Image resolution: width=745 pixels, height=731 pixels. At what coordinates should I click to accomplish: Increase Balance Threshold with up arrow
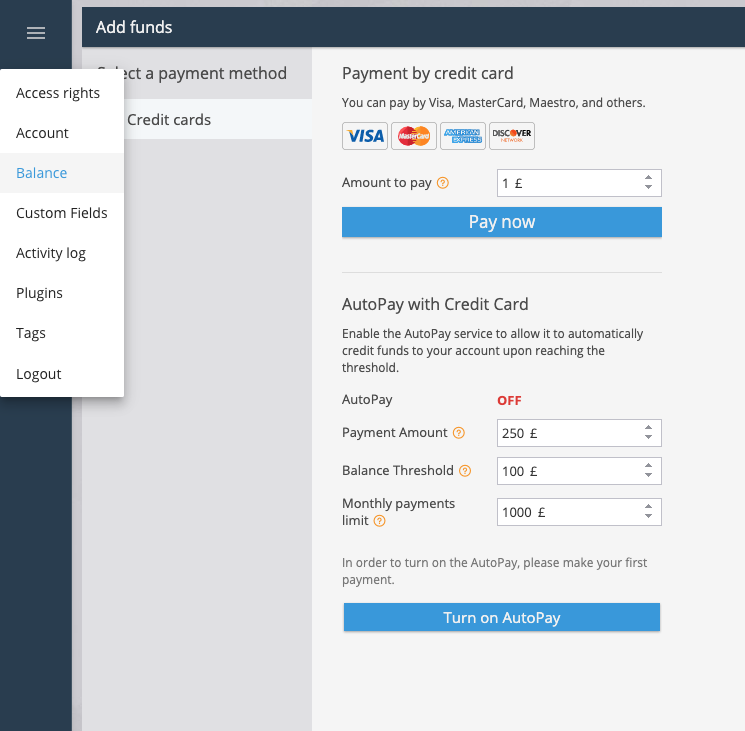pyautogui.click(x=648, y=465)
